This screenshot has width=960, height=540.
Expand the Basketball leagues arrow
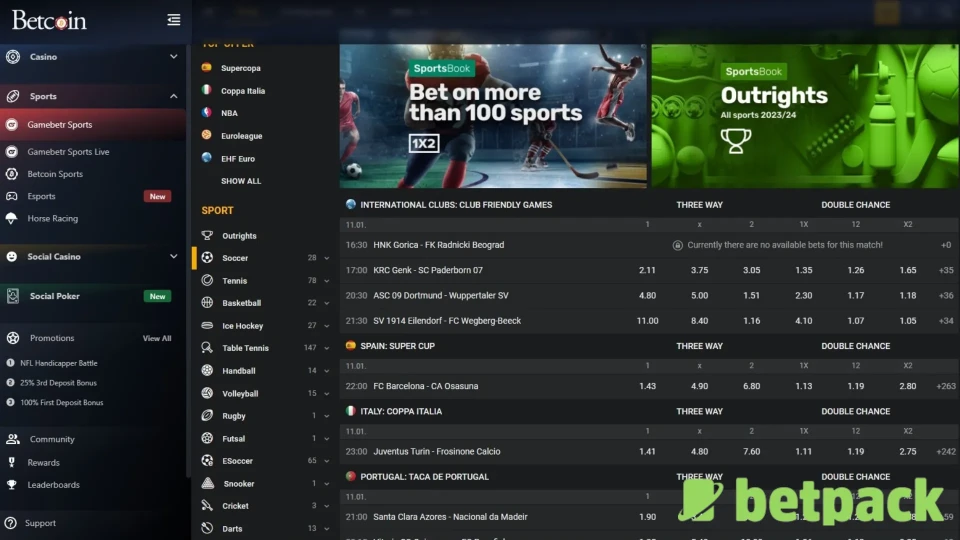coord(326,304)
